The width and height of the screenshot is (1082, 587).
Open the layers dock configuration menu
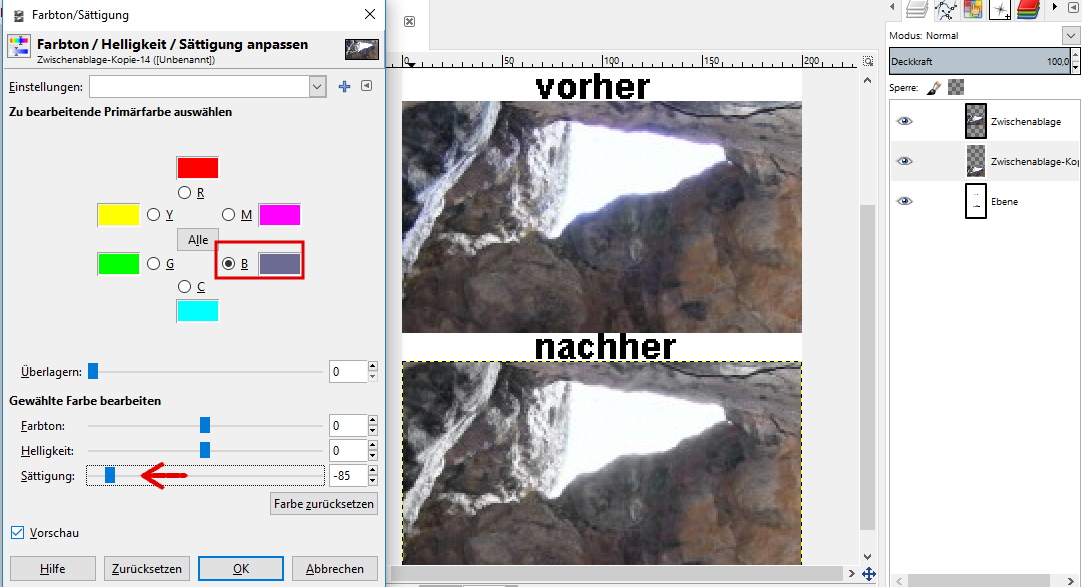[x=1073, y=7]
